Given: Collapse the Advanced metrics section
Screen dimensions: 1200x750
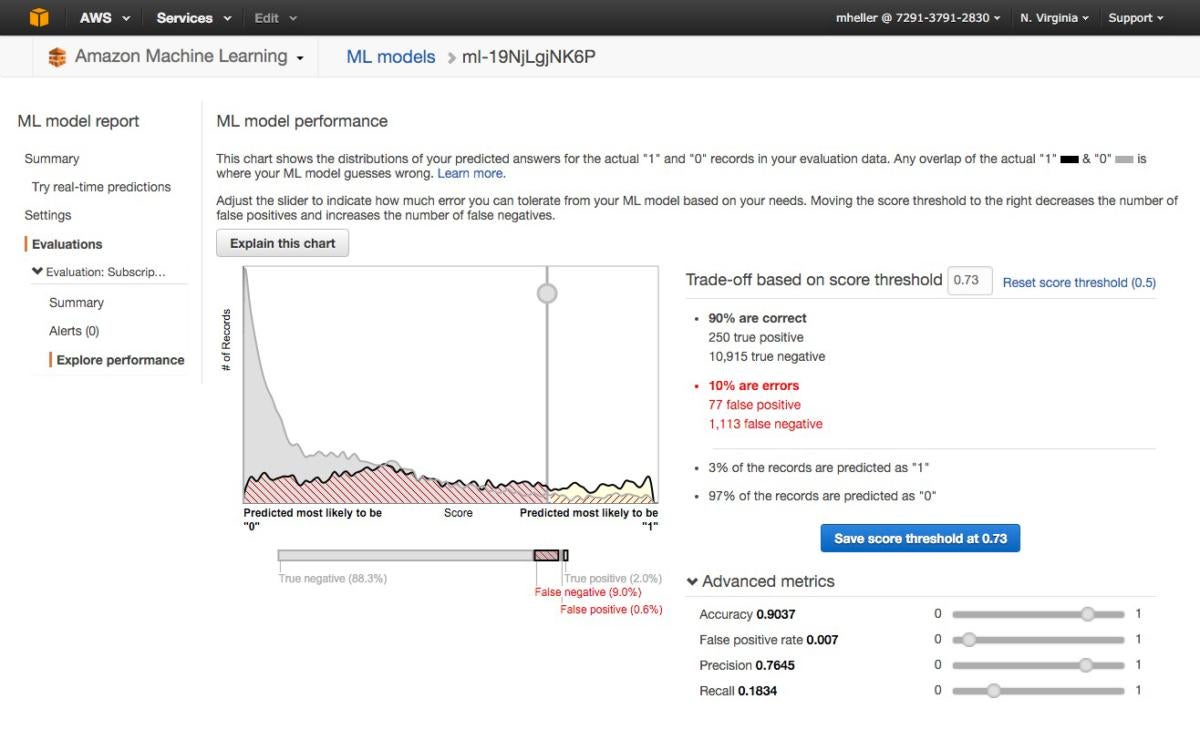Looking at the screenshot, I should point(692,582).
